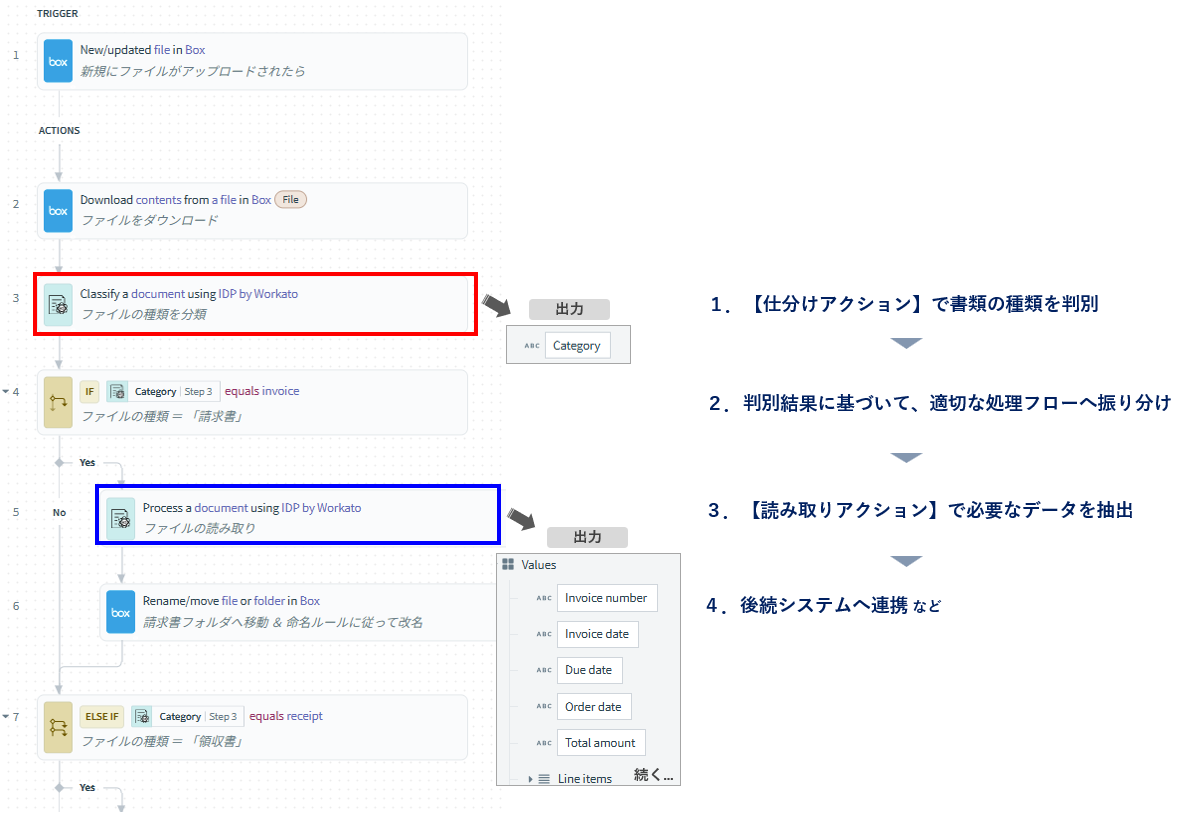The image size is (1185, 817).
Task: Open the Rename/move file or folder step
Action: click(x=298, y=612)
